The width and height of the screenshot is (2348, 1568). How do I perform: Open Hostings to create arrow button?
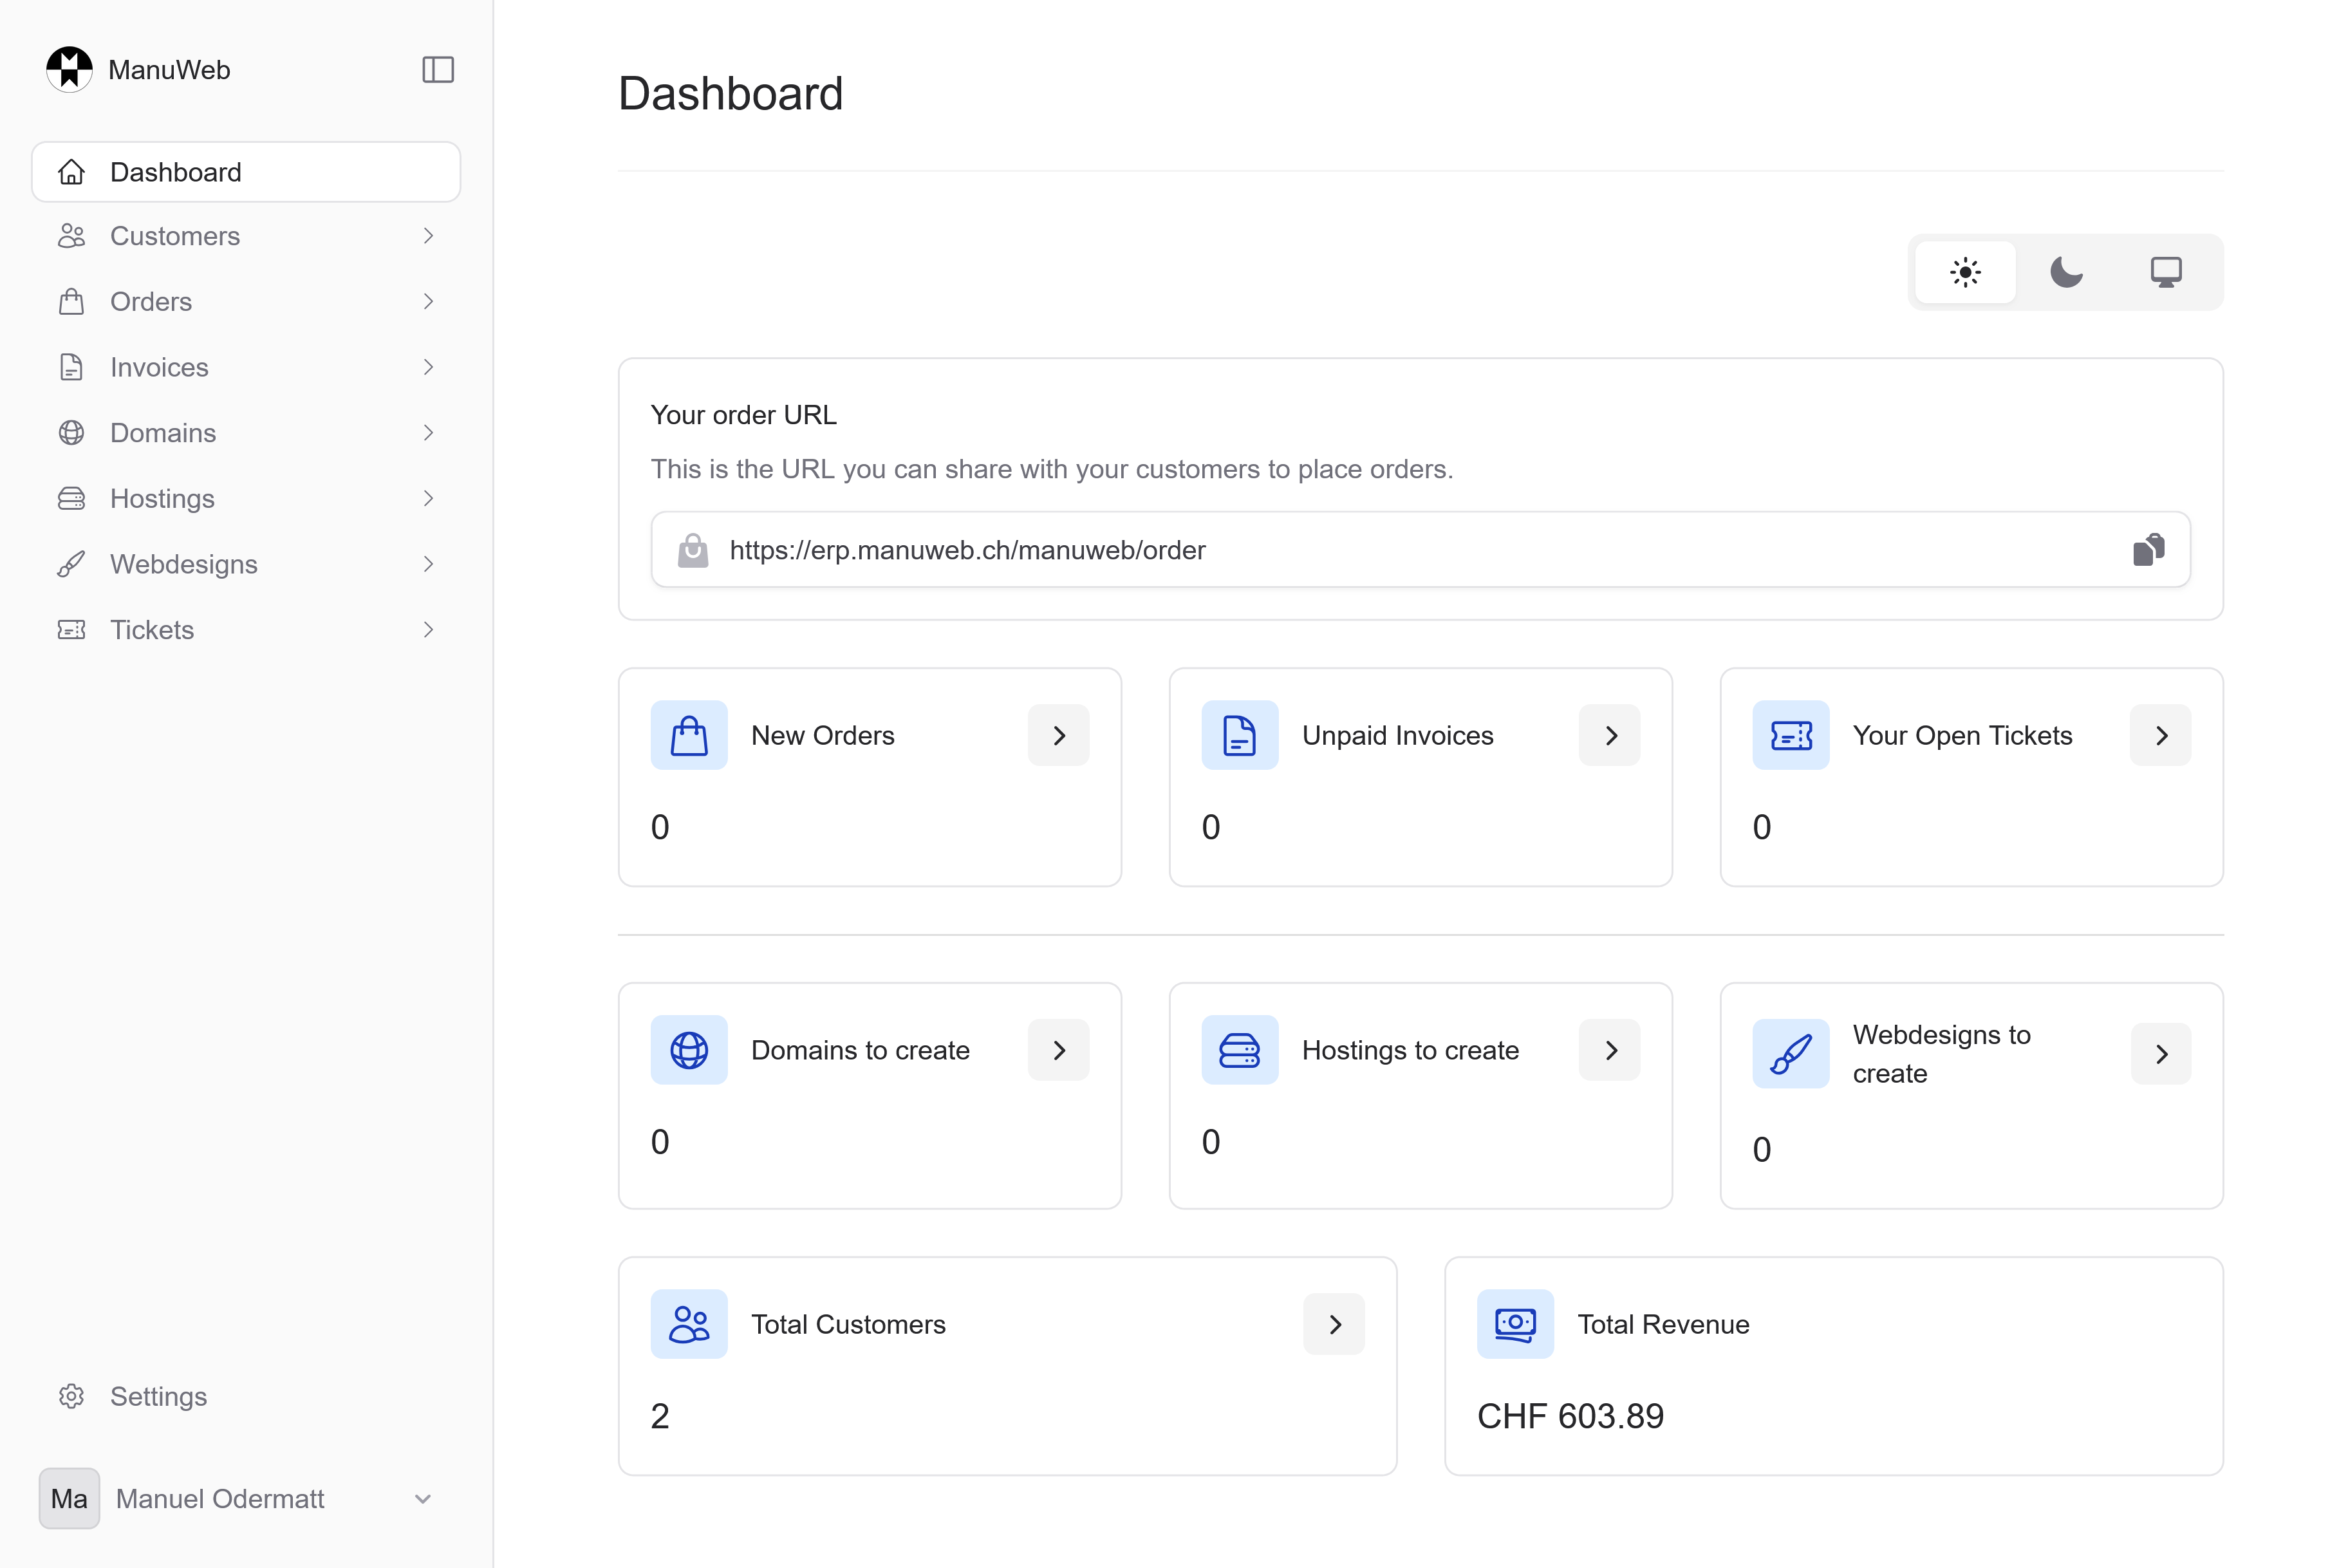click(x=1610, y=1050)
